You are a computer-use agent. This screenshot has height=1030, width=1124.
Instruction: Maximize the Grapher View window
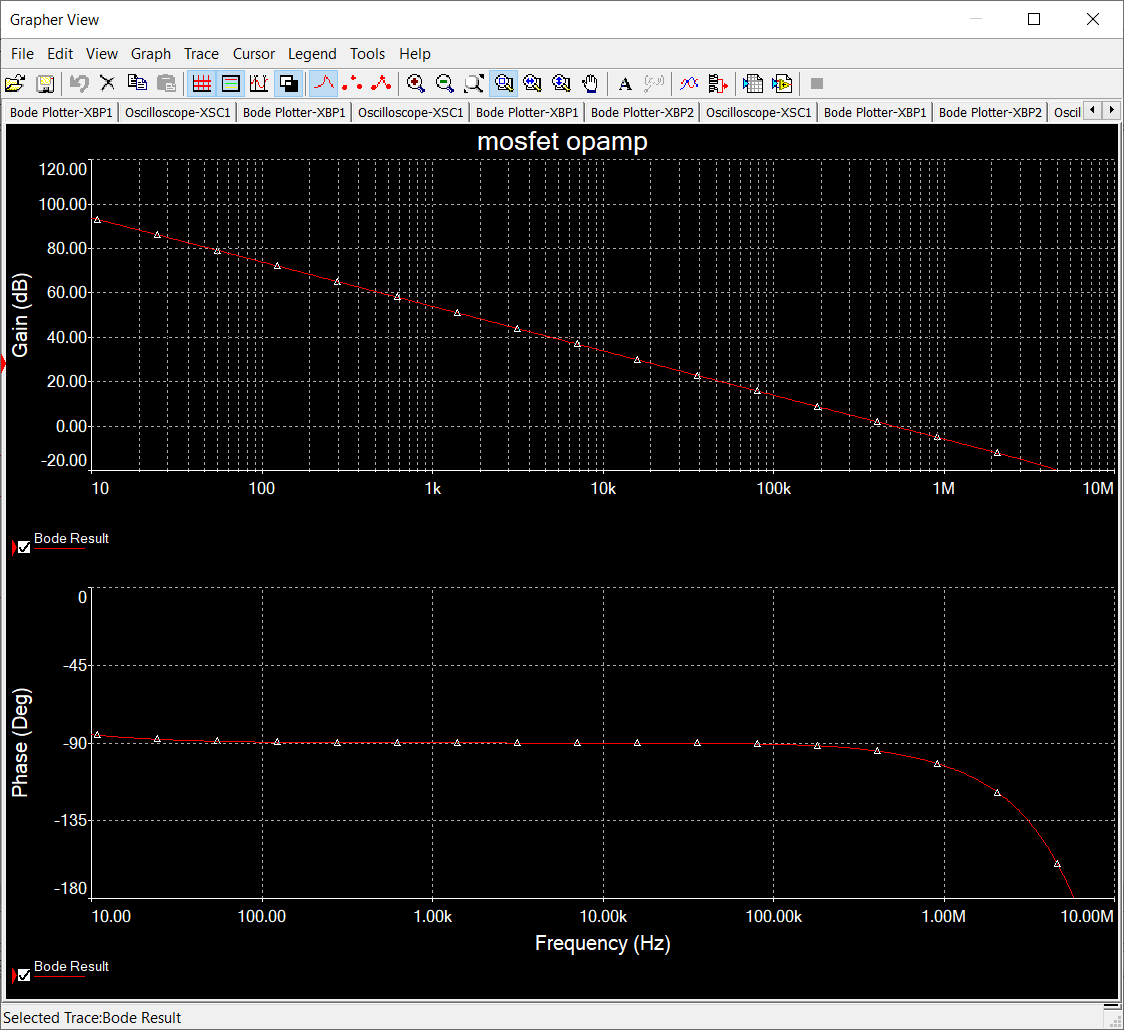pos(1034,19)
